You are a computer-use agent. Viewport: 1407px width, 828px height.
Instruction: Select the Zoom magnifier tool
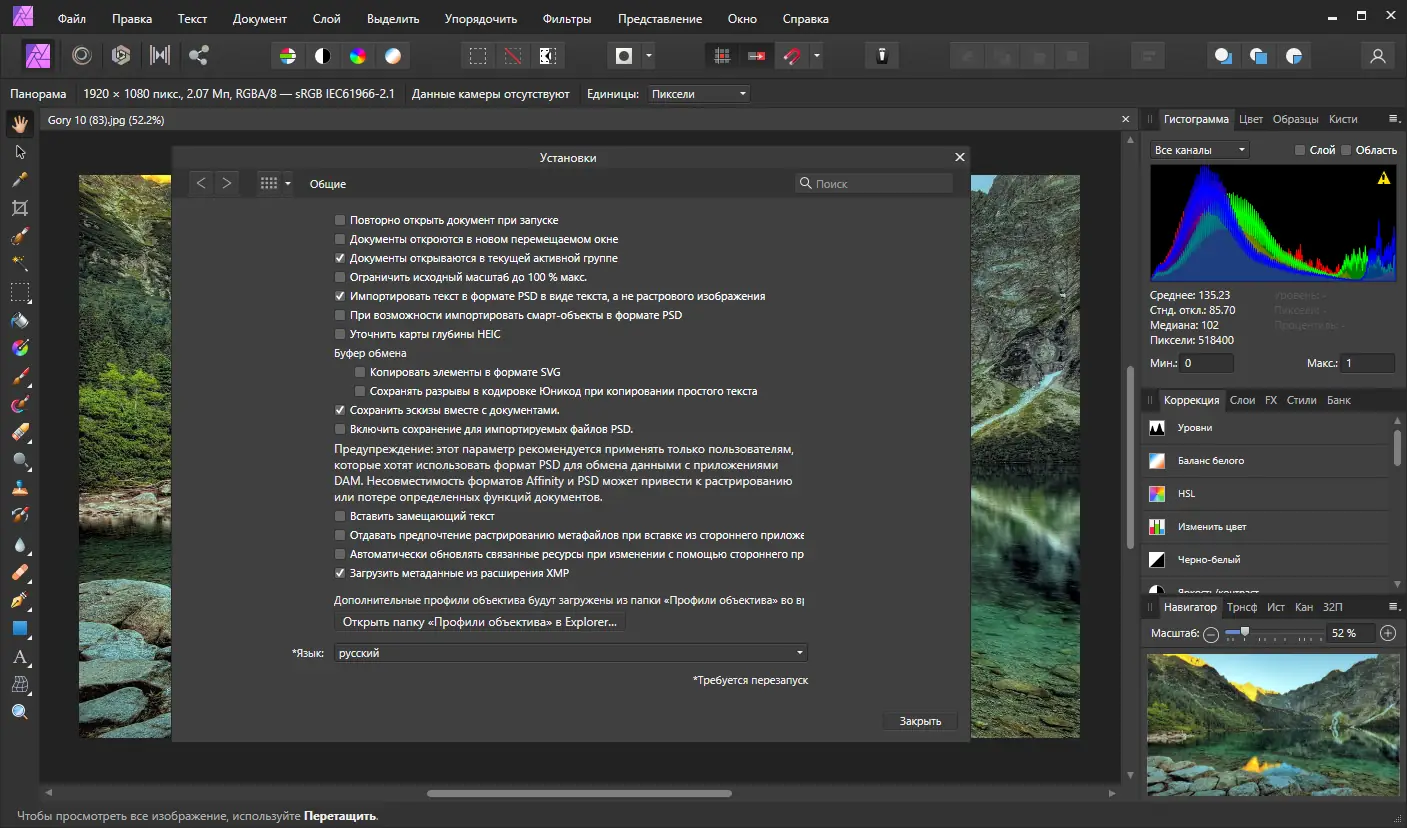pos(19,711)
